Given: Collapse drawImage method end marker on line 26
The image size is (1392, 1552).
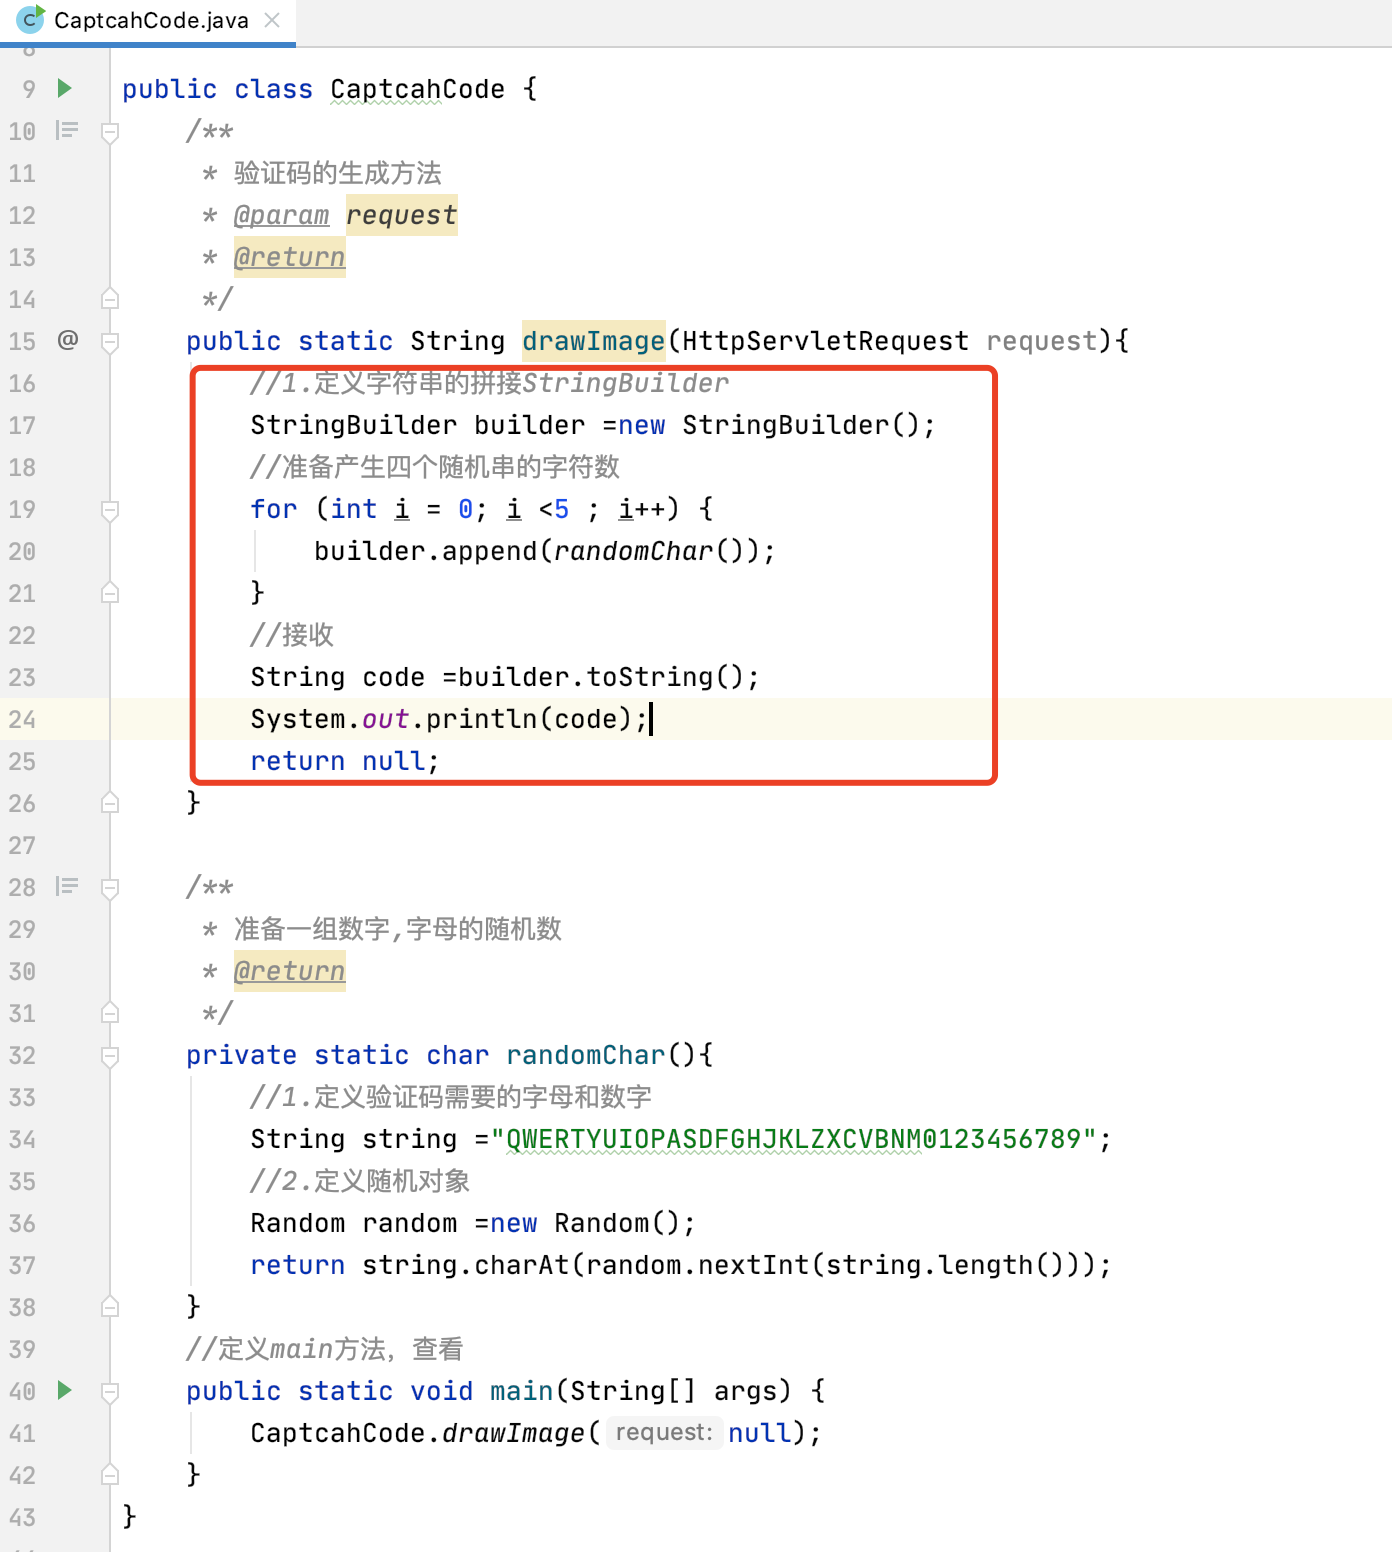Looking at the screenshot, I should 110,803.
